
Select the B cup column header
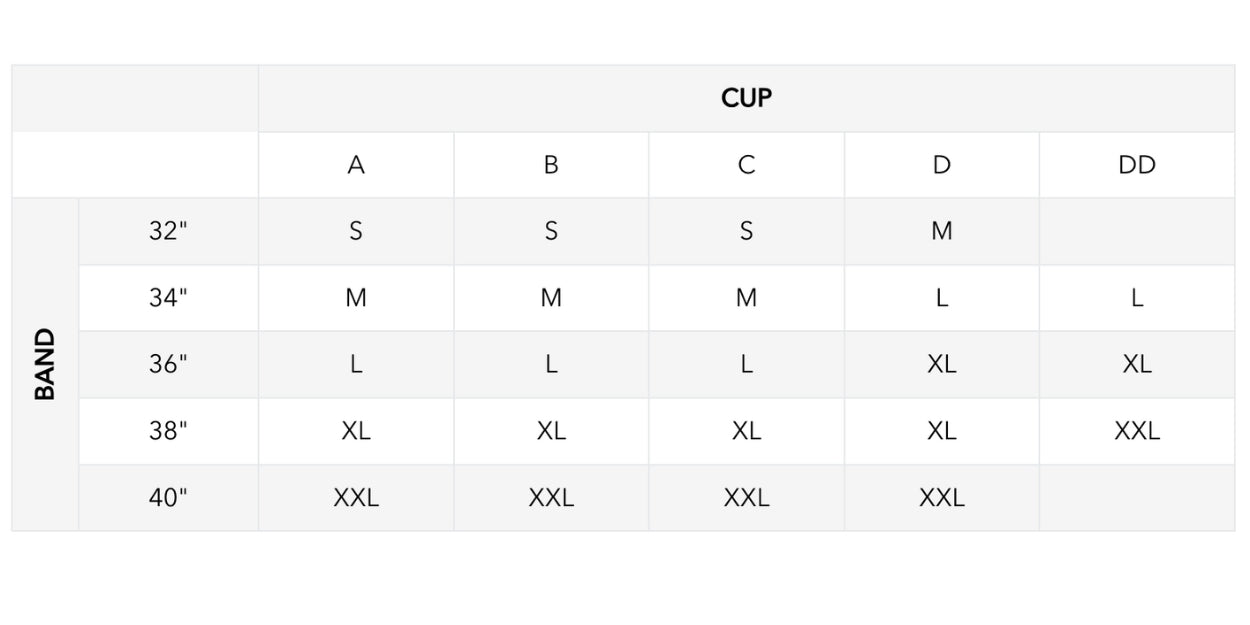551,165
